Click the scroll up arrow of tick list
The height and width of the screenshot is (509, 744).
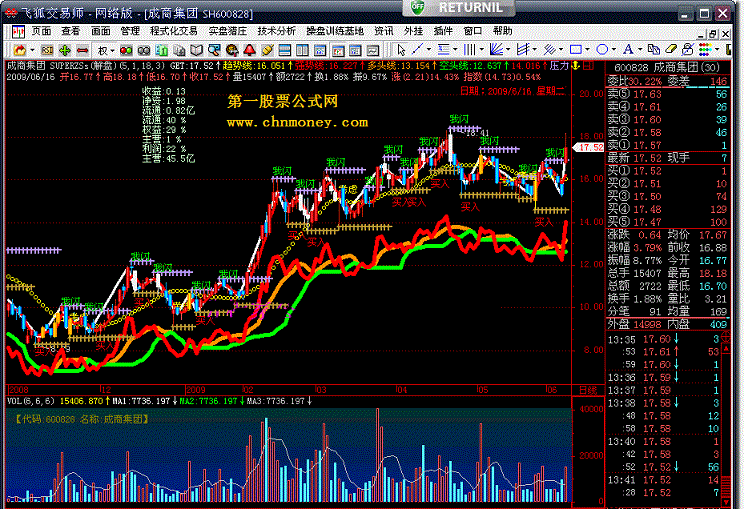pyautogui.click(x=725, y=350)
